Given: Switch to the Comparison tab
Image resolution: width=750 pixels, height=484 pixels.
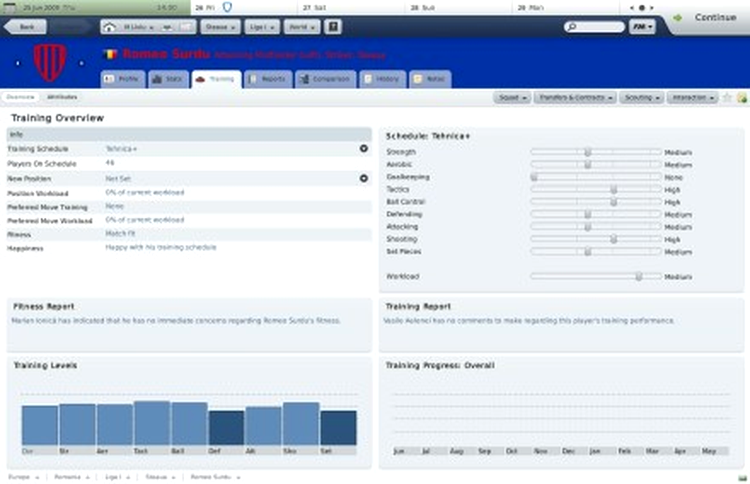Looking at the screenshot, I should click(x=326, y=79).
